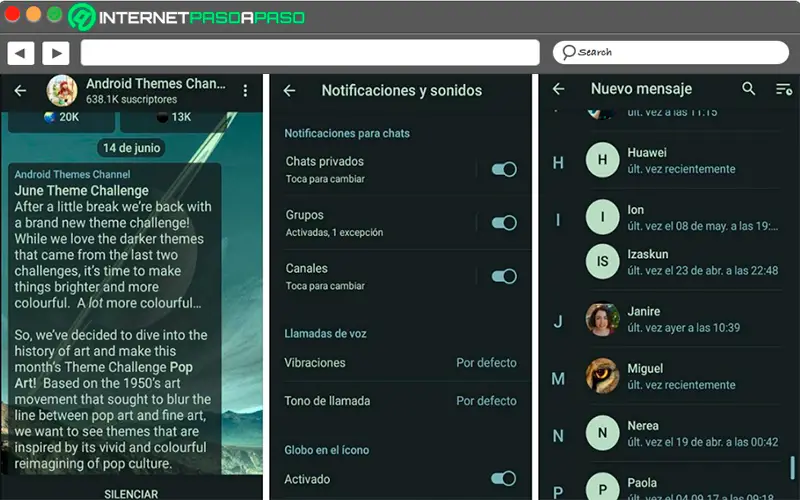Click the address bar field
Screen dimensions: 800x500
[310, 53]
